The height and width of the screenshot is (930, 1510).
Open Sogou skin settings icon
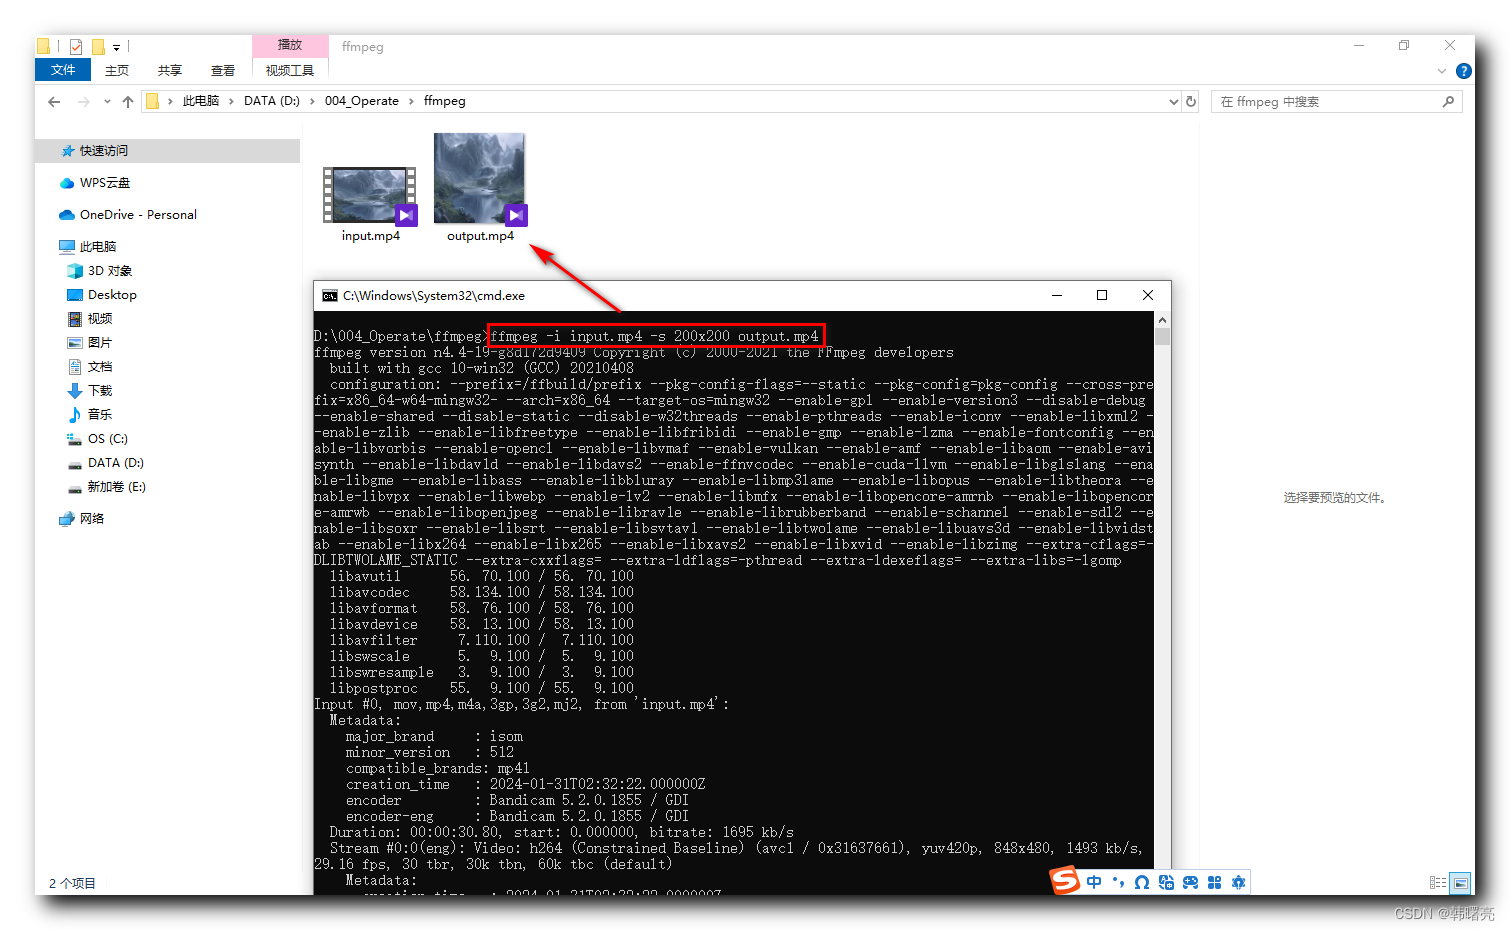pyautogui.click(x=1239, y=882)
